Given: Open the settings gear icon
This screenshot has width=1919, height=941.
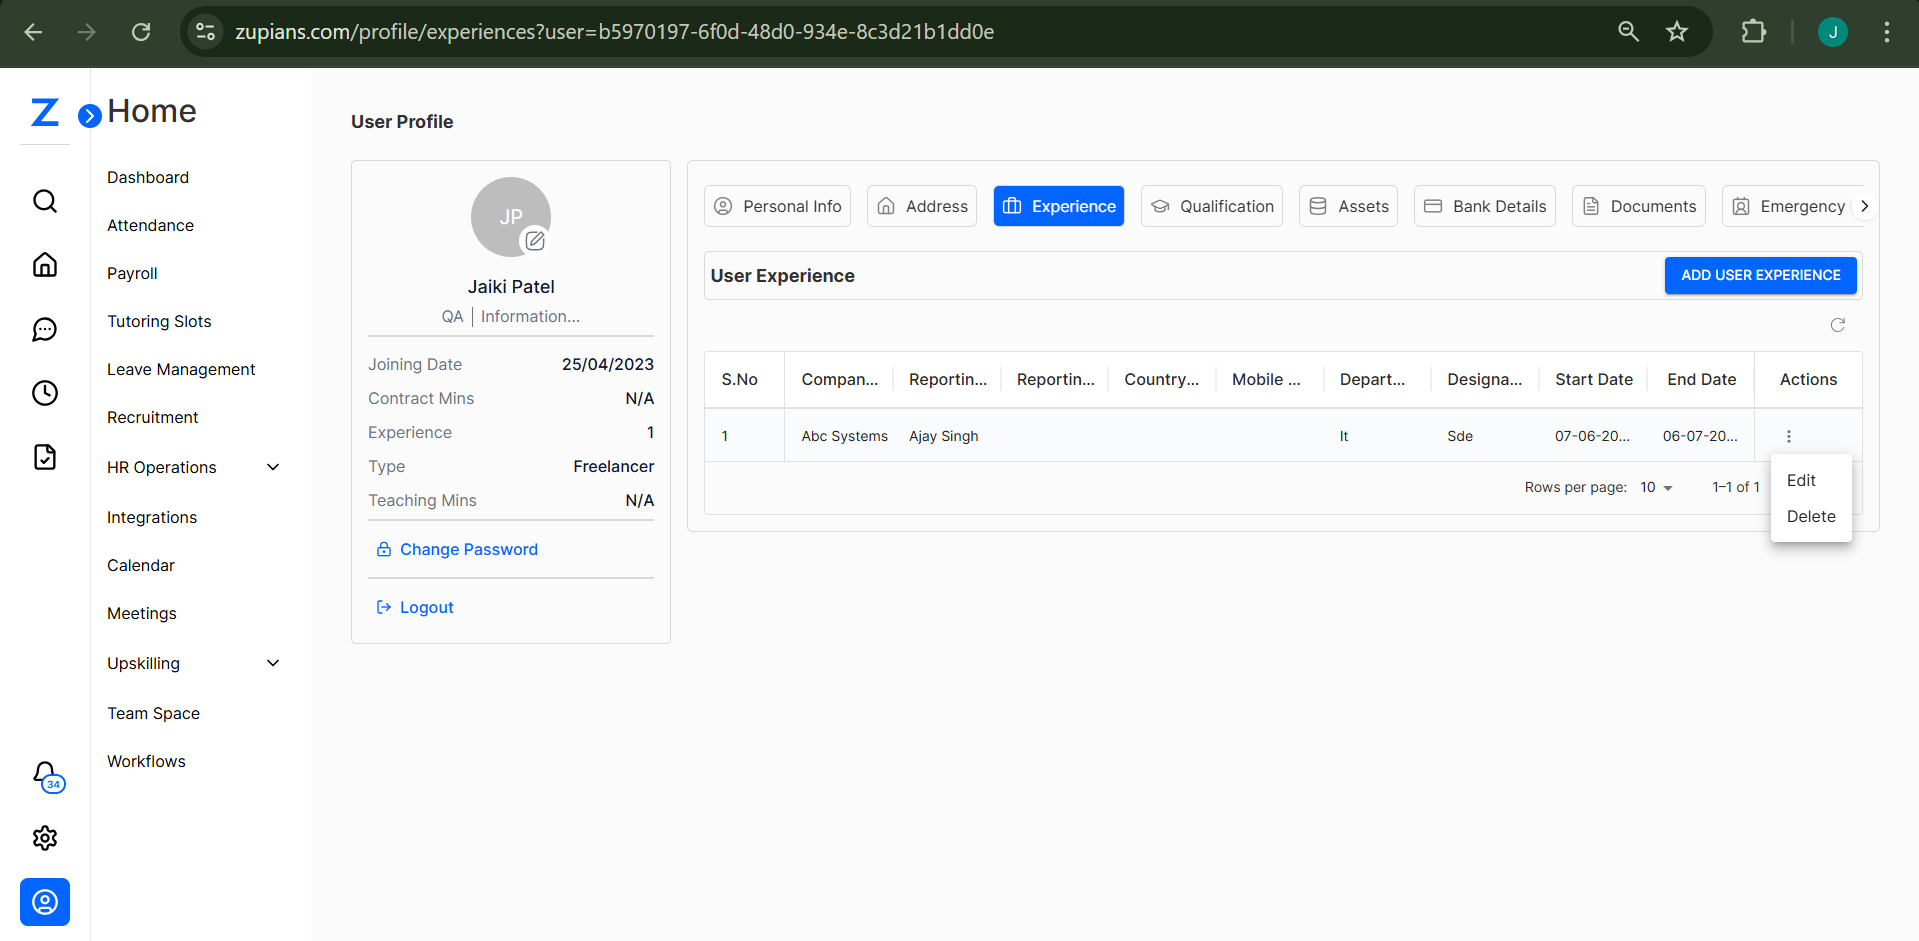Looking at the screenshot, I should [x=45, y=838].
